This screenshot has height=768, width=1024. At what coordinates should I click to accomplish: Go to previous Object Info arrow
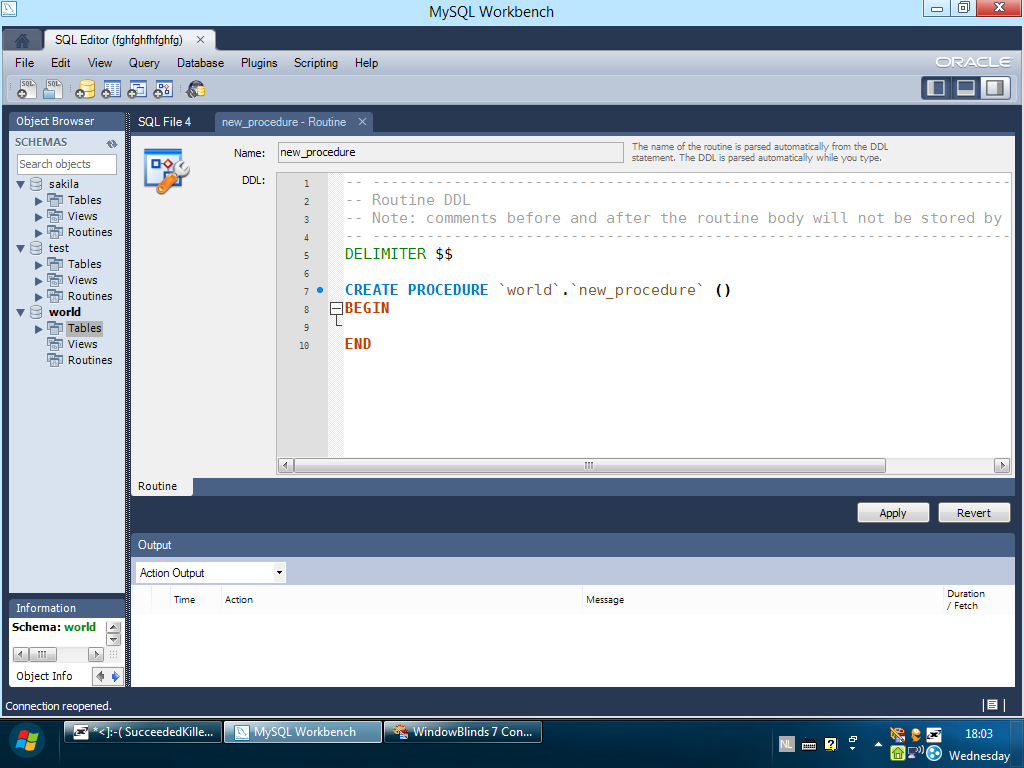[x=100, y=677]
